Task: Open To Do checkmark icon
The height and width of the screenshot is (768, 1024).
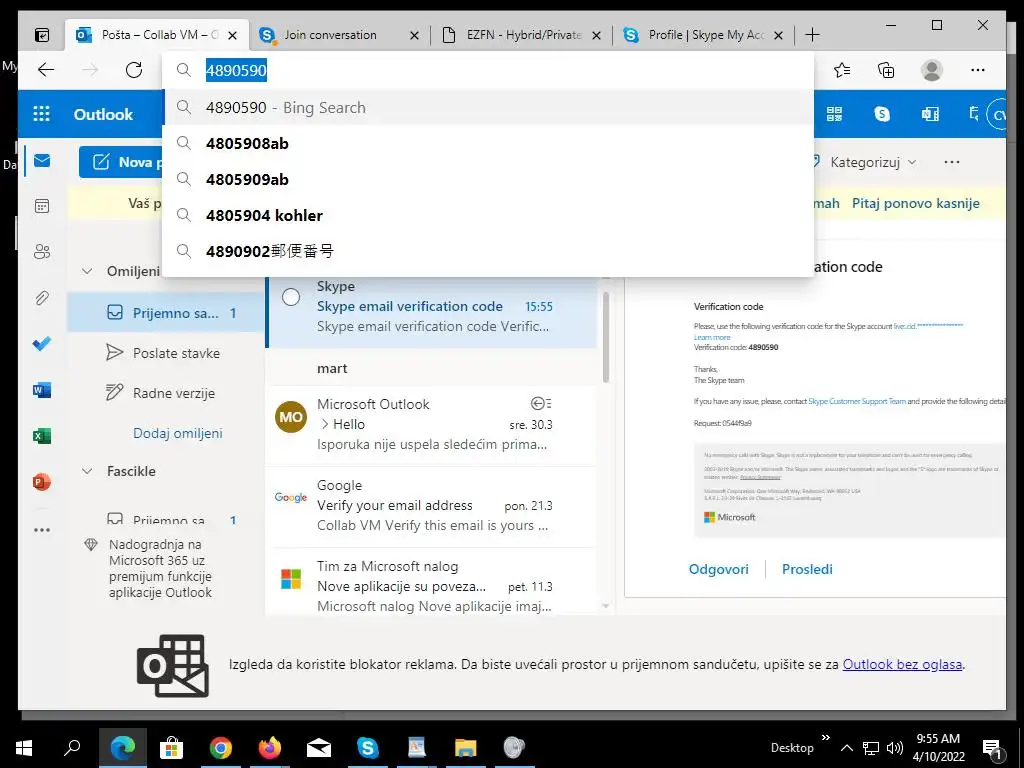Action: (x=42, y=344)
